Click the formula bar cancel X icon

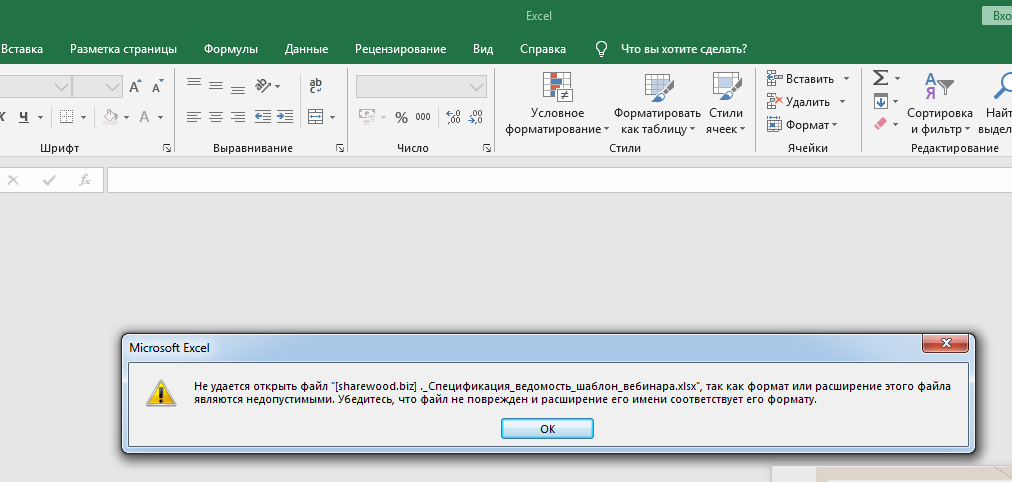[x=13, y=180]
